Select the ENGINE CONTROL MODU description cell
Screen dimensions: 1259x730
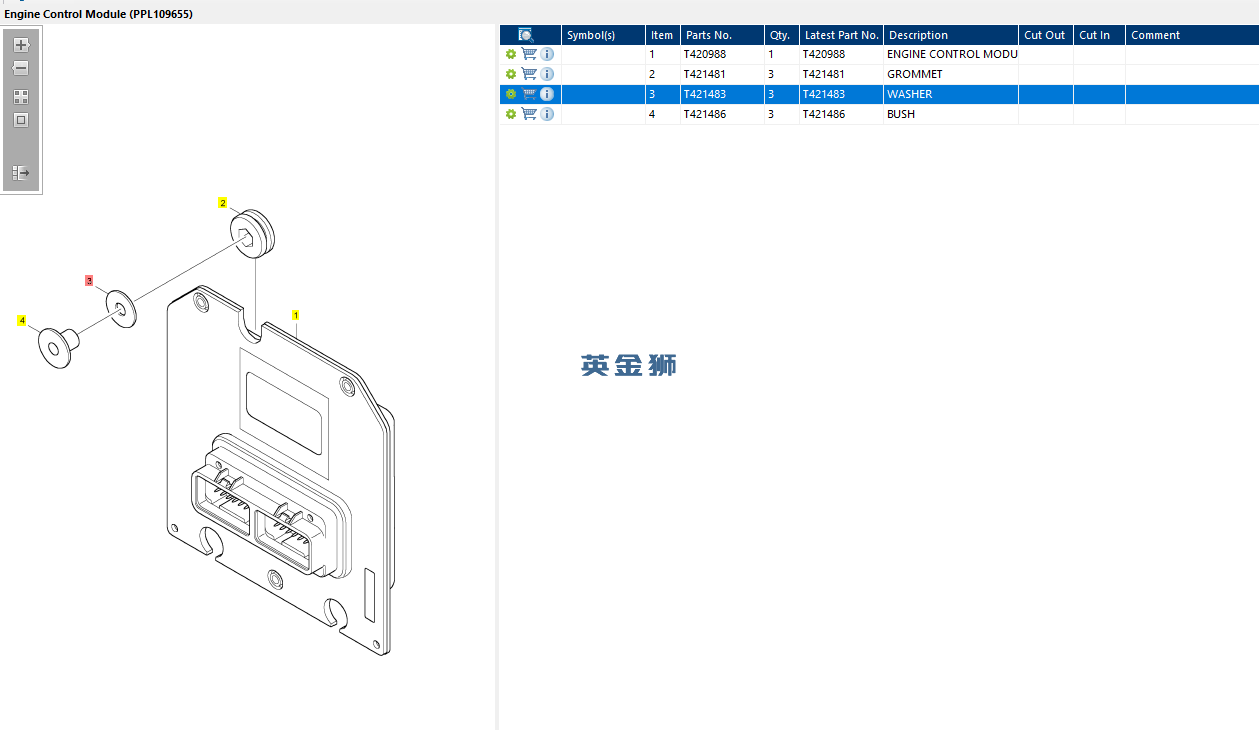point(951,54)
